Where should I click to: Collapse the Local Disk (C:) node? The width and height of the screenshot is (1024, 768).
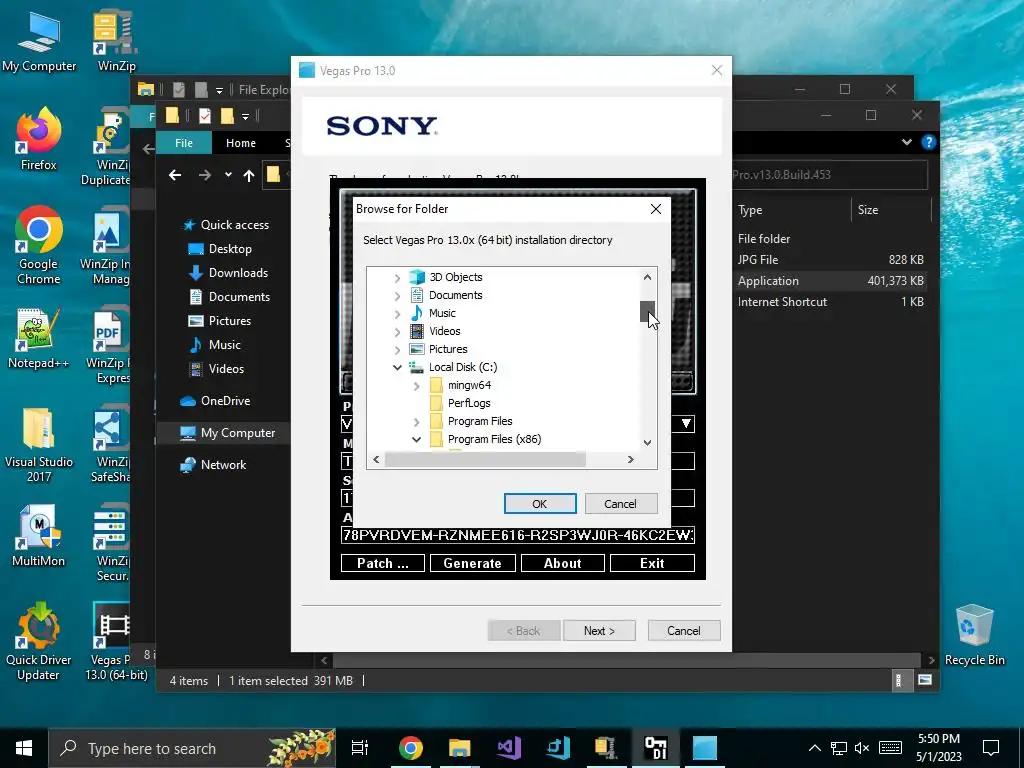tap(397, 368)
